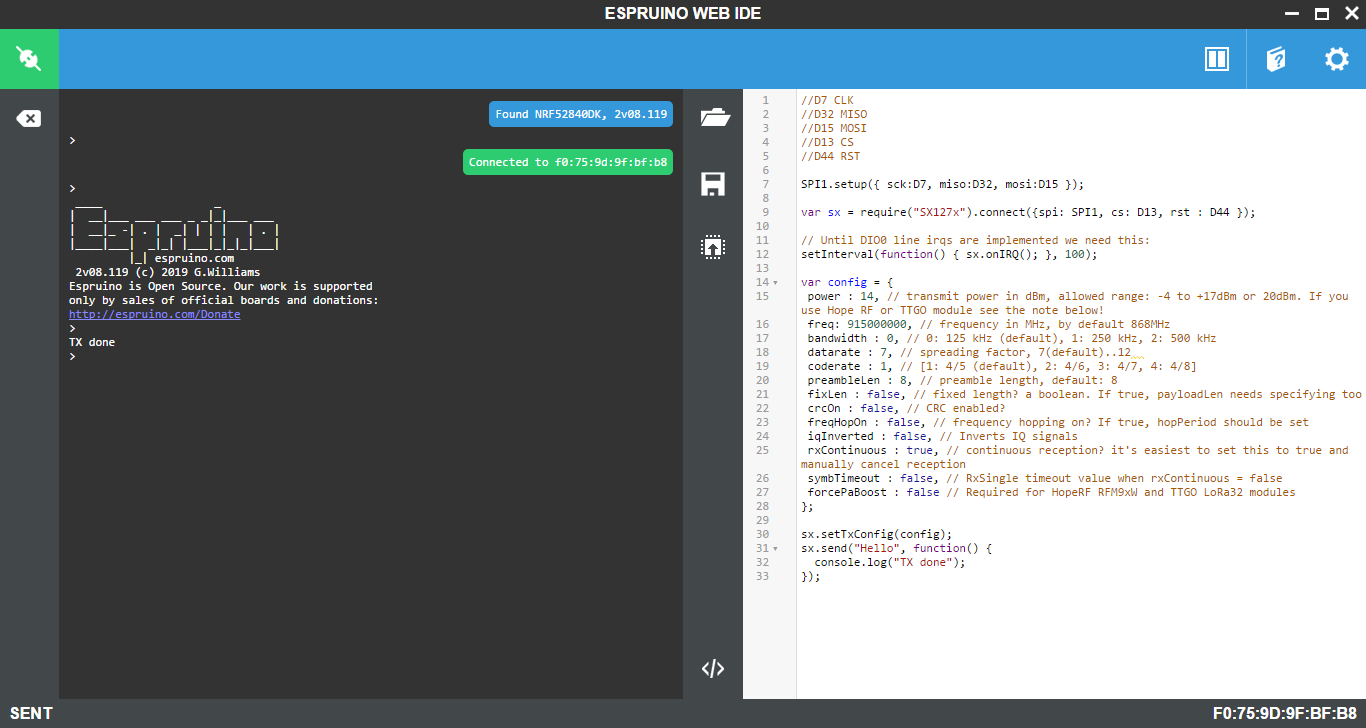Click the 'forcePaBoost : false' config line
Image resolution: width=1366 pixels, height=728 pixels.
point(1051,492)
